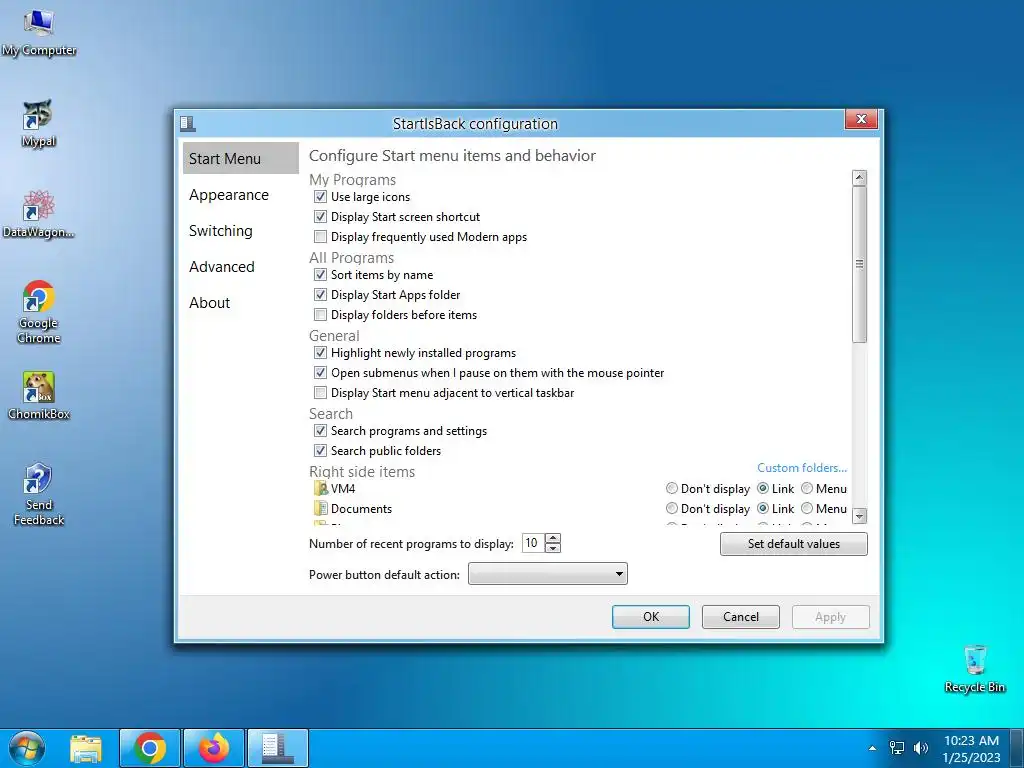
Task: Click the recent programs number field
Action: pos(534,543)
